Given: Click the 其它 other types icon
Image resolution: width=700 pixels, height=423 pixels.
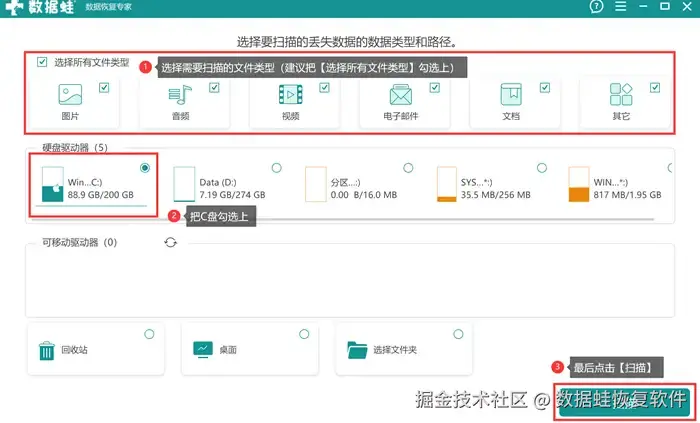Looking at the screenshot, I should click(x=621, y=95).
